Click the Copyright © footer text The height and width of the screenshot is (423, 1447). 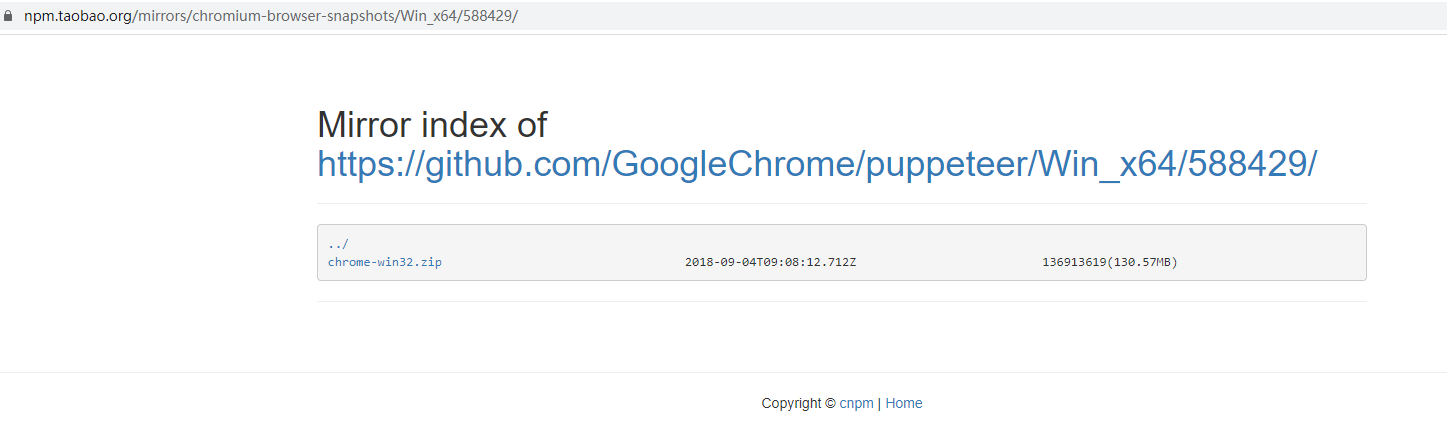(798, 403)
